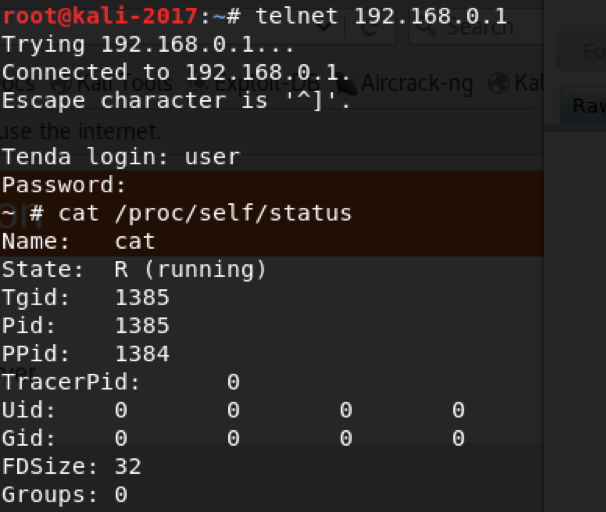Click into the faint Search field
Viewport: 606px width, 512px height.
477,29
